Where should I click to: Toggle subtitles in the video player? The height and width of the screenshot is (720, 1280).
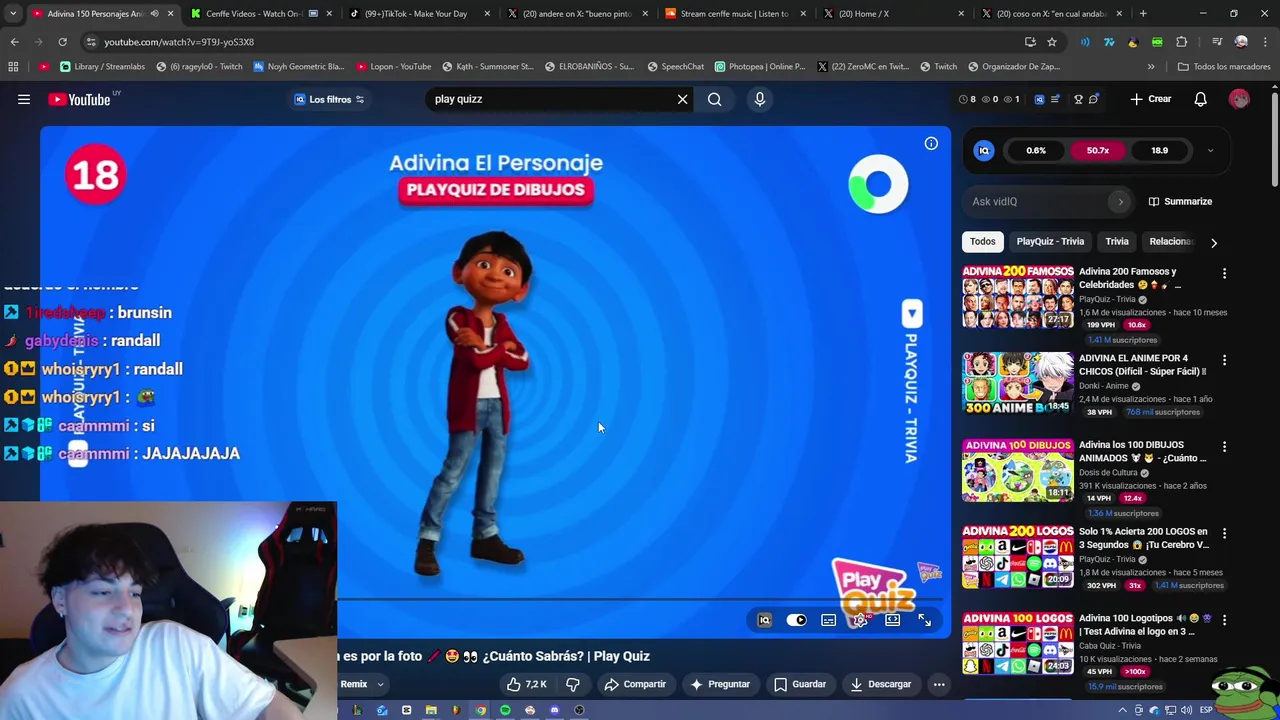pos(828,620)
